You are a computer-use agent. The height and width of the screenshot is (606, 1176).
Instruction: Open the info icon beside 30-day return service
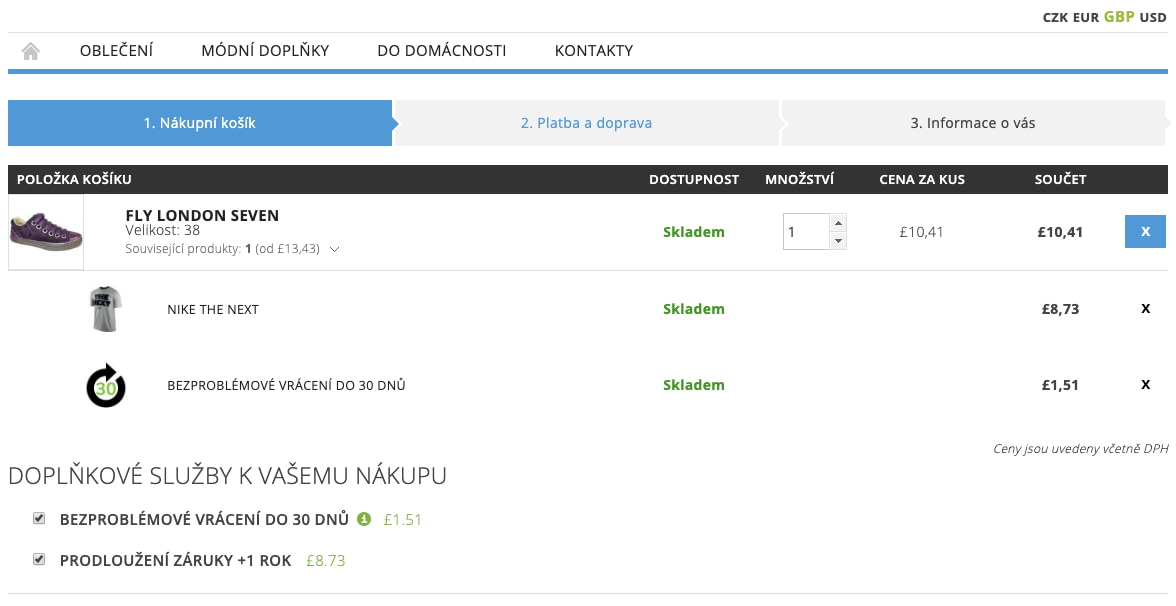pyautogui.click(x=364, y=518)
